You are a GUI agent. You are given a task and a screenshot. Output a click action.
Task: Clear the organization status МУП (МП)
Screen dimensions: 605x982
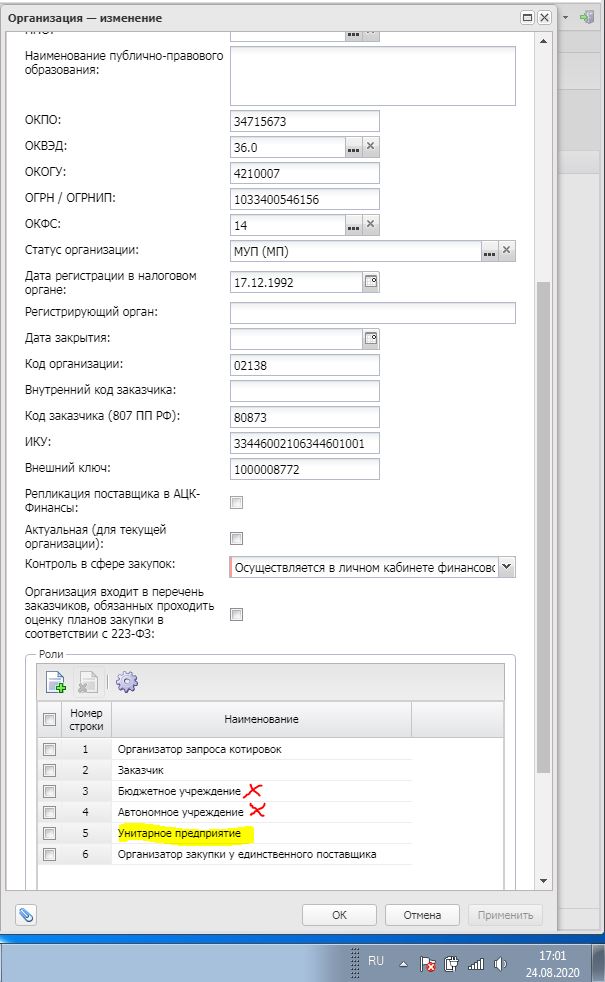pyautogui.click(x=506, y=251)
